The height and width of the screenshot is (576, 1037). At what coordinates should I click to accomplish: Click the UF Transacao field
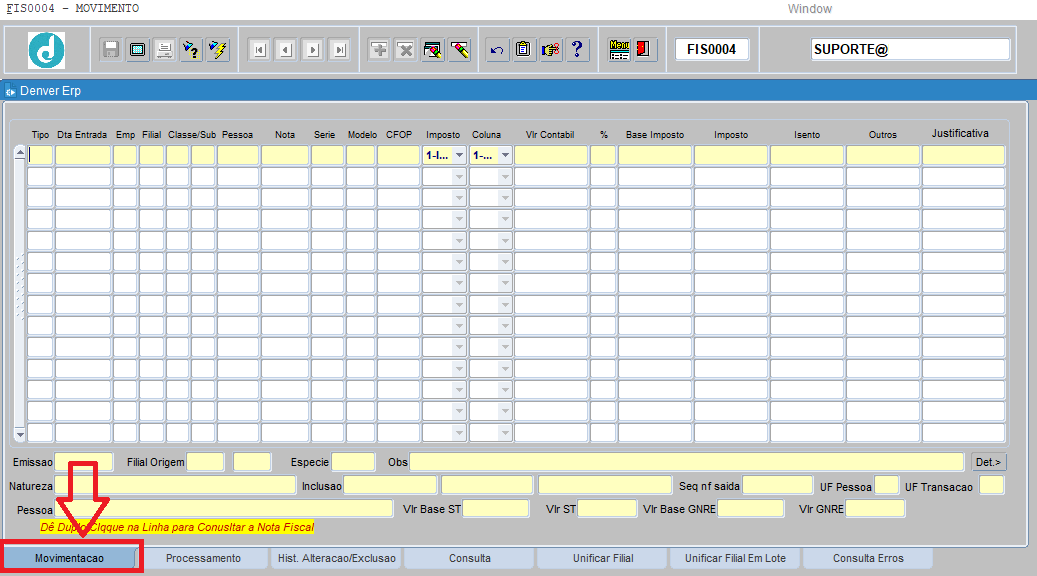click(991, 486)
